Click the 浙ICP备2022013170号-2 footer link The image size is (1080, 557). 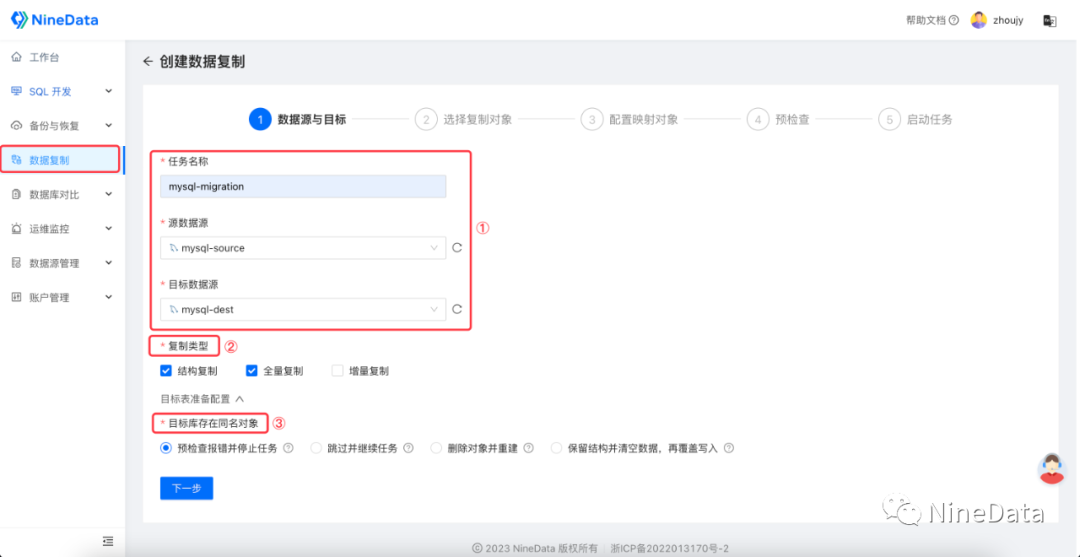[x=669, y=549]
